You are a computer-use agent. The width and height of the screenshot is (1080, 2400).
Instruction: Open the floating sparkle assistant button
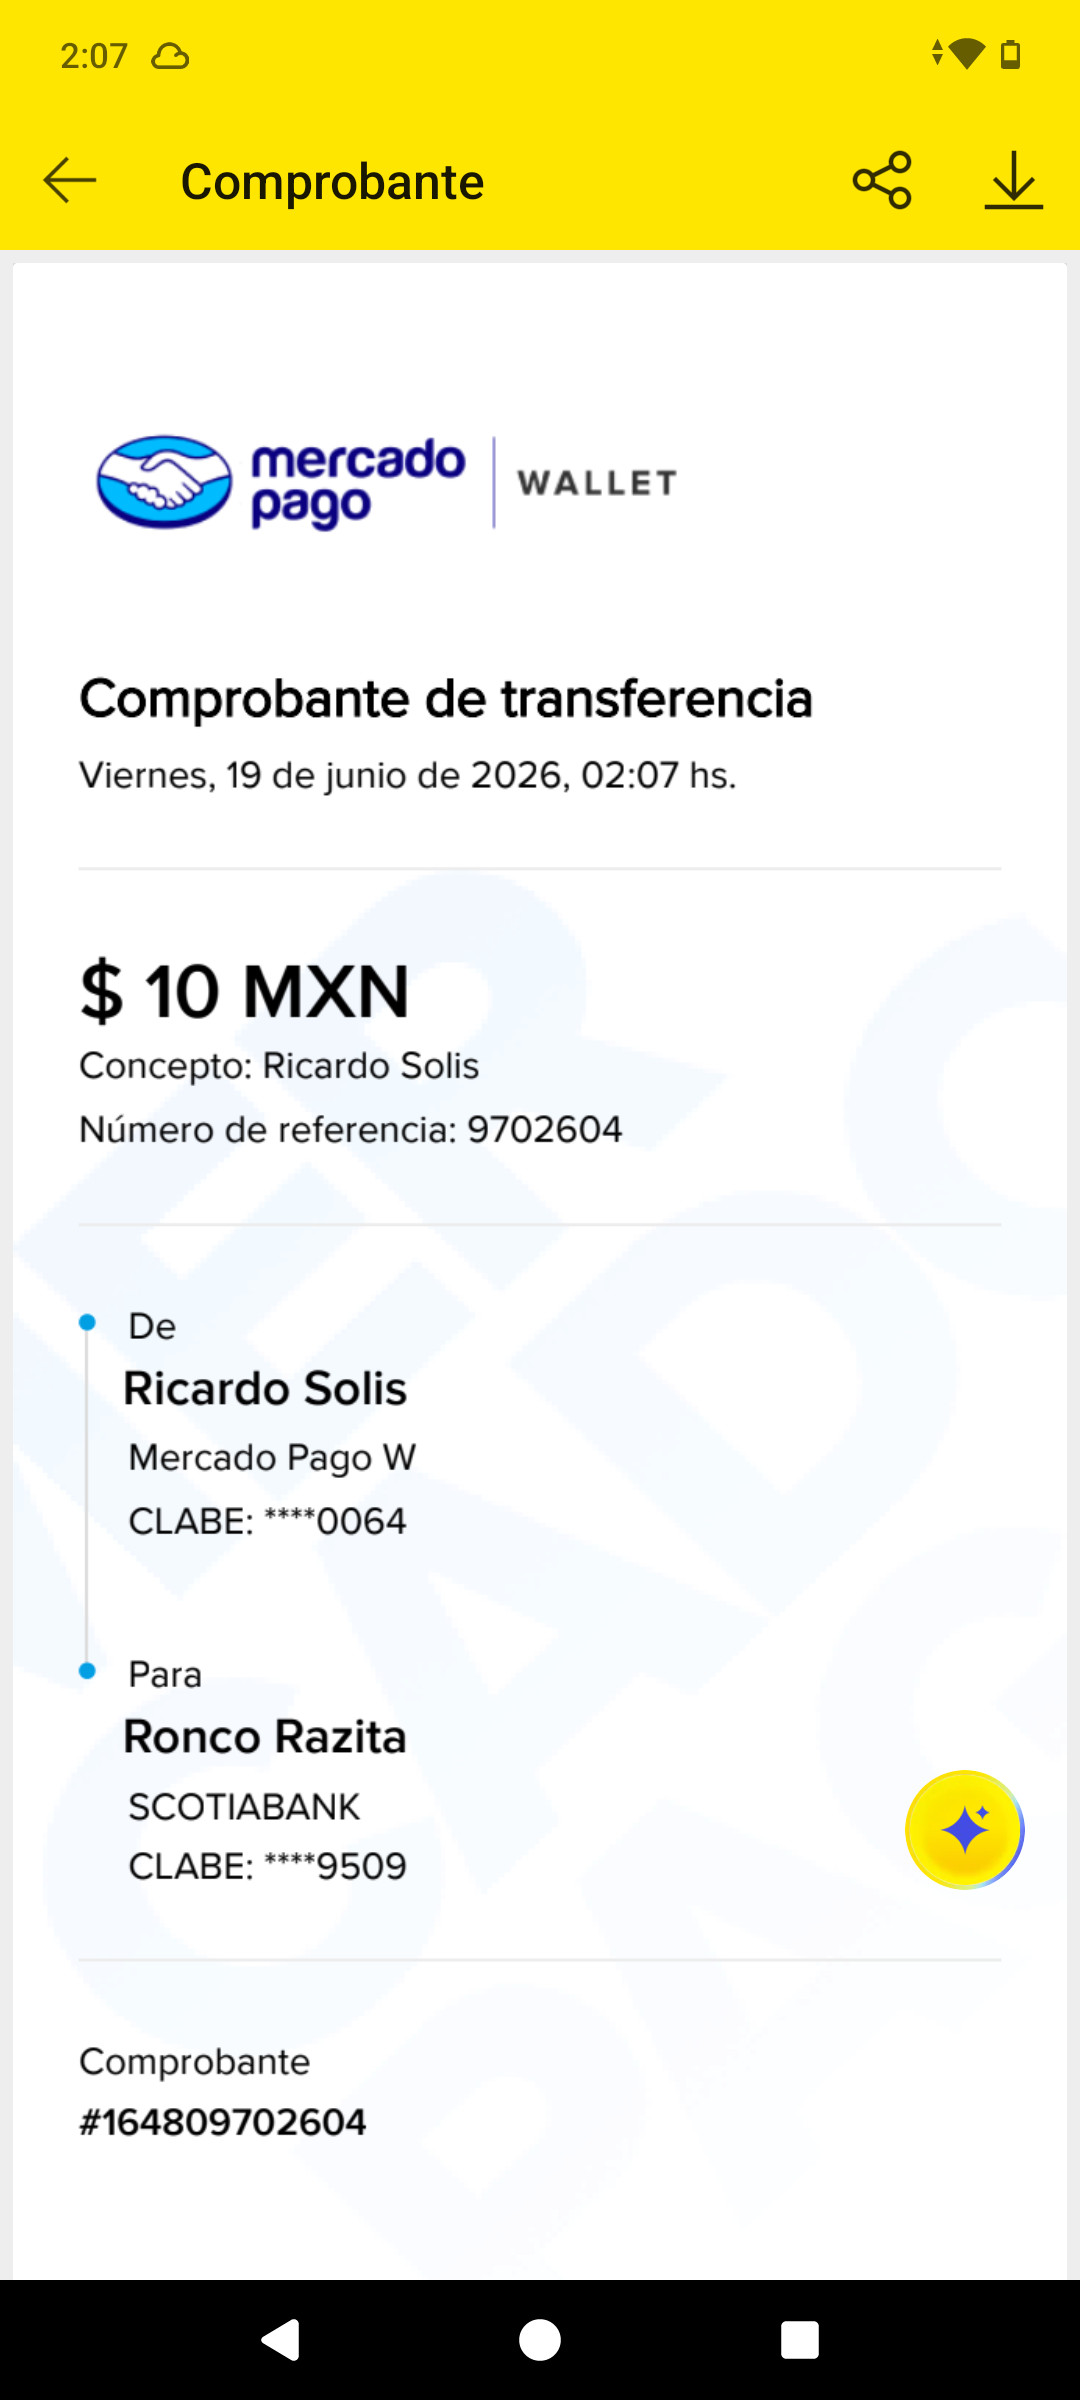(964, 1830)
